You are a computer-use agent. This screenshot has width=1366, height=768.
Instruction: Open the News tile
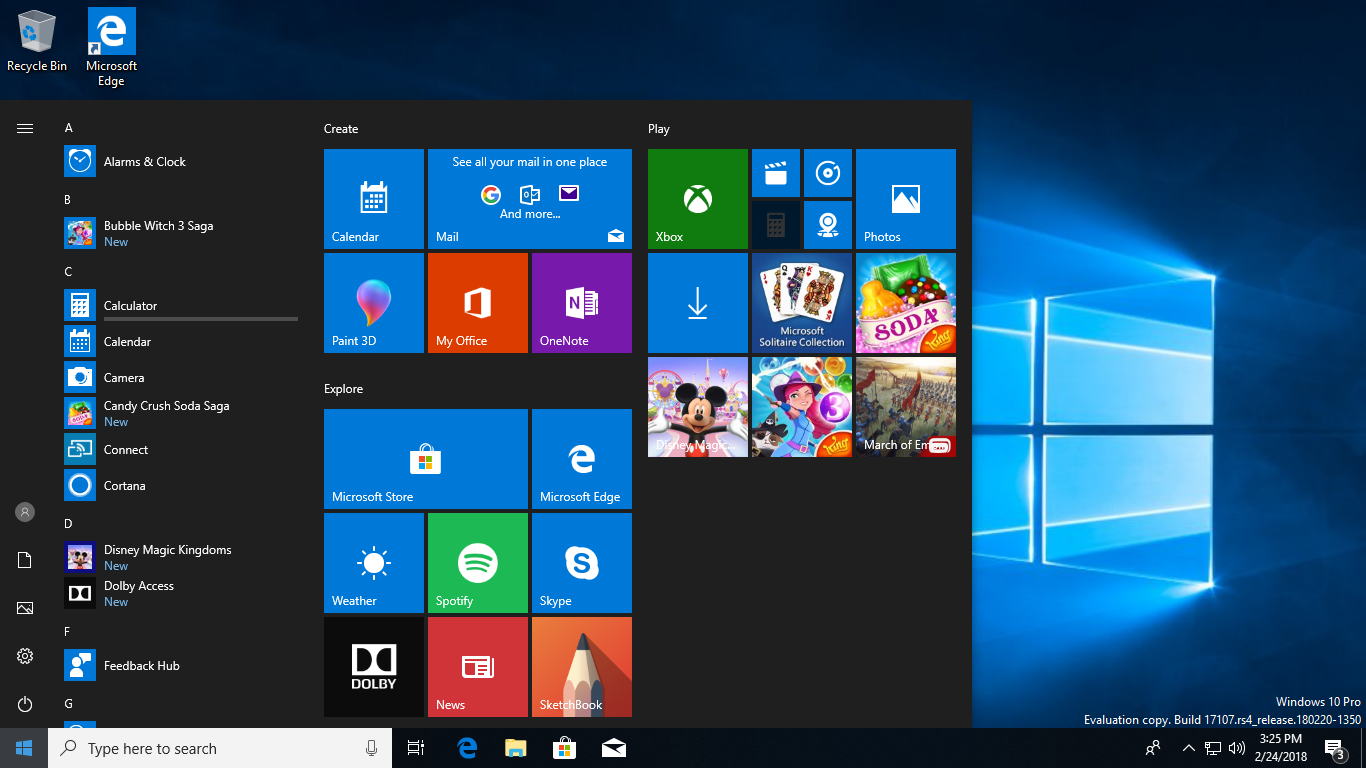click(x=478, y=667)
